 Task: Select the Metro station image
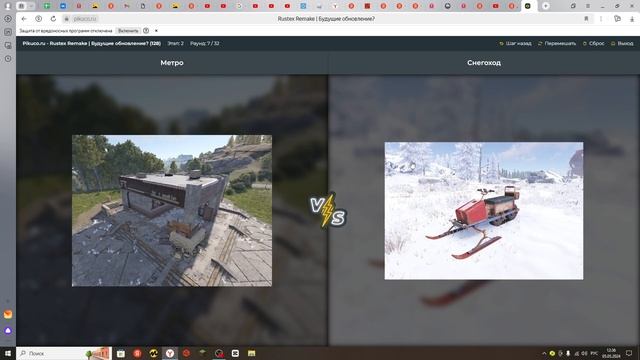(172, 211)
